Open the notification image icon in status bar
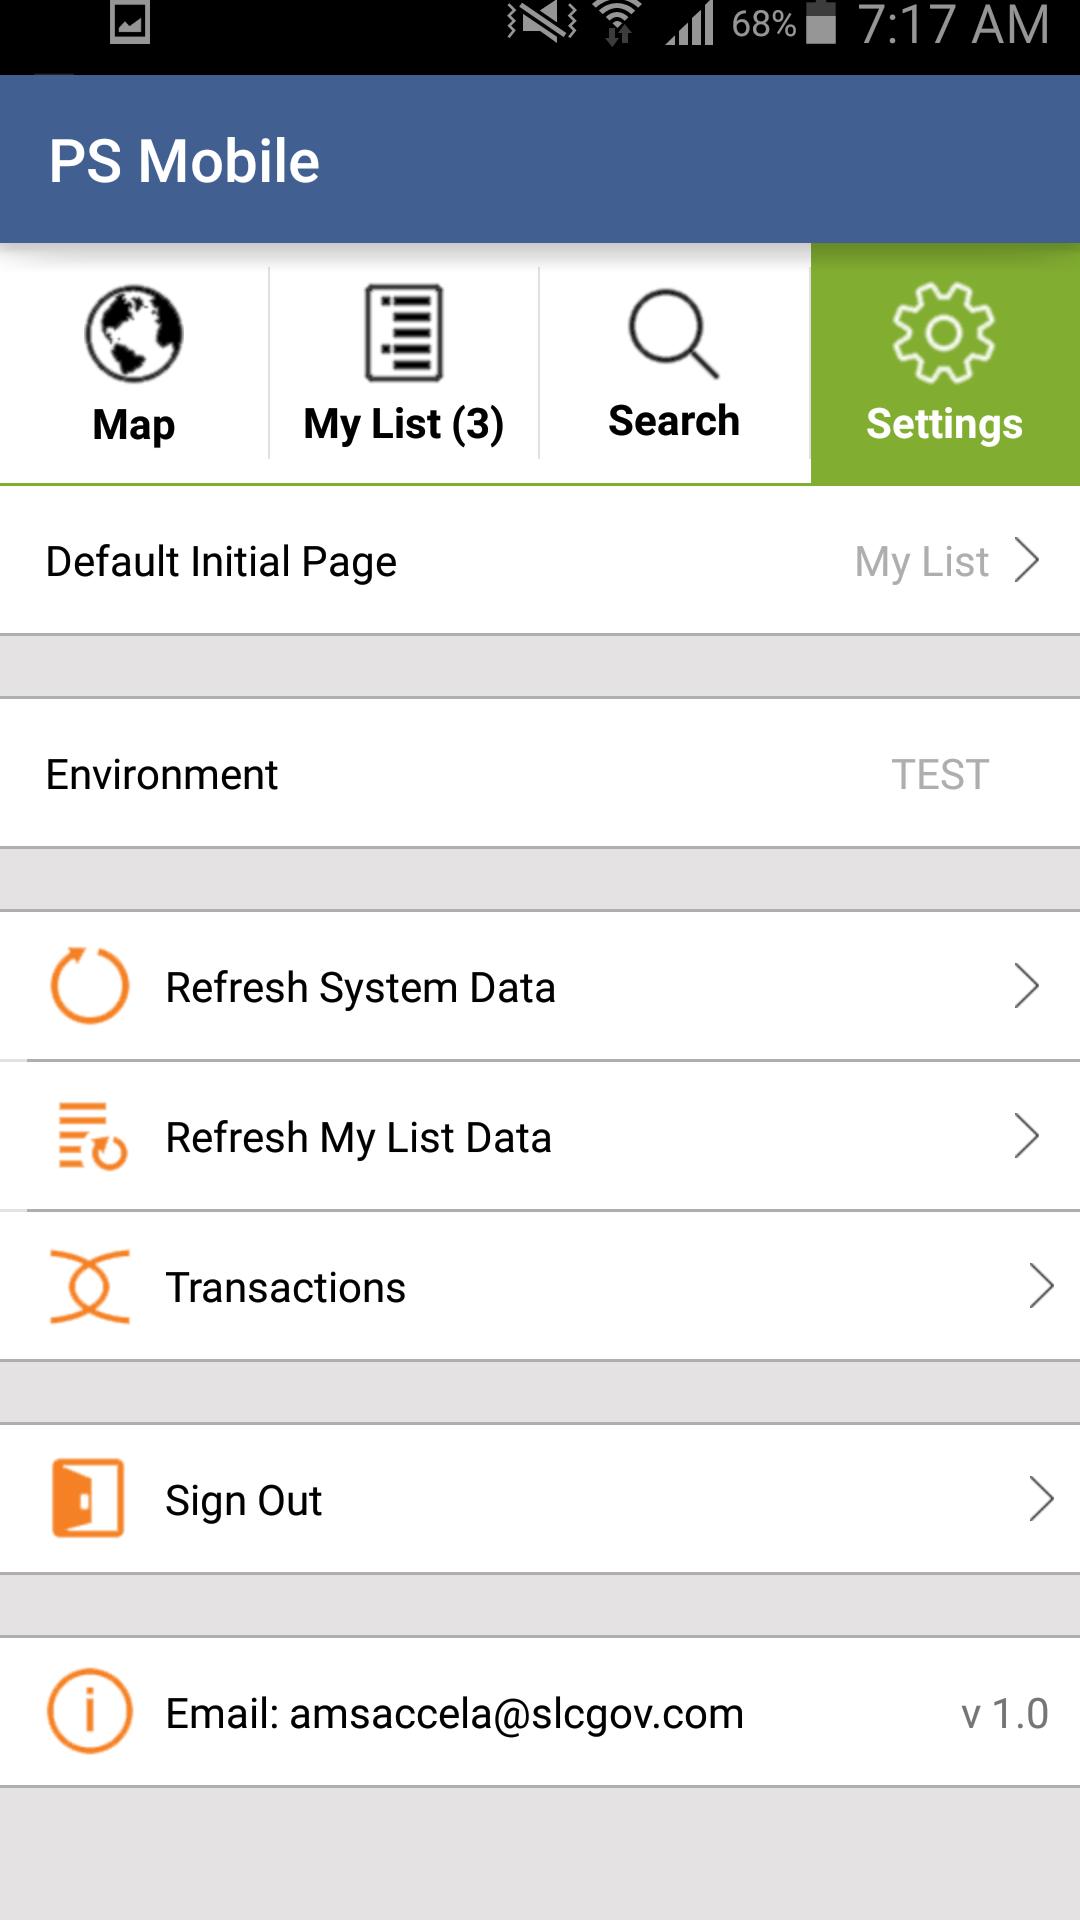 pos(130,23)
